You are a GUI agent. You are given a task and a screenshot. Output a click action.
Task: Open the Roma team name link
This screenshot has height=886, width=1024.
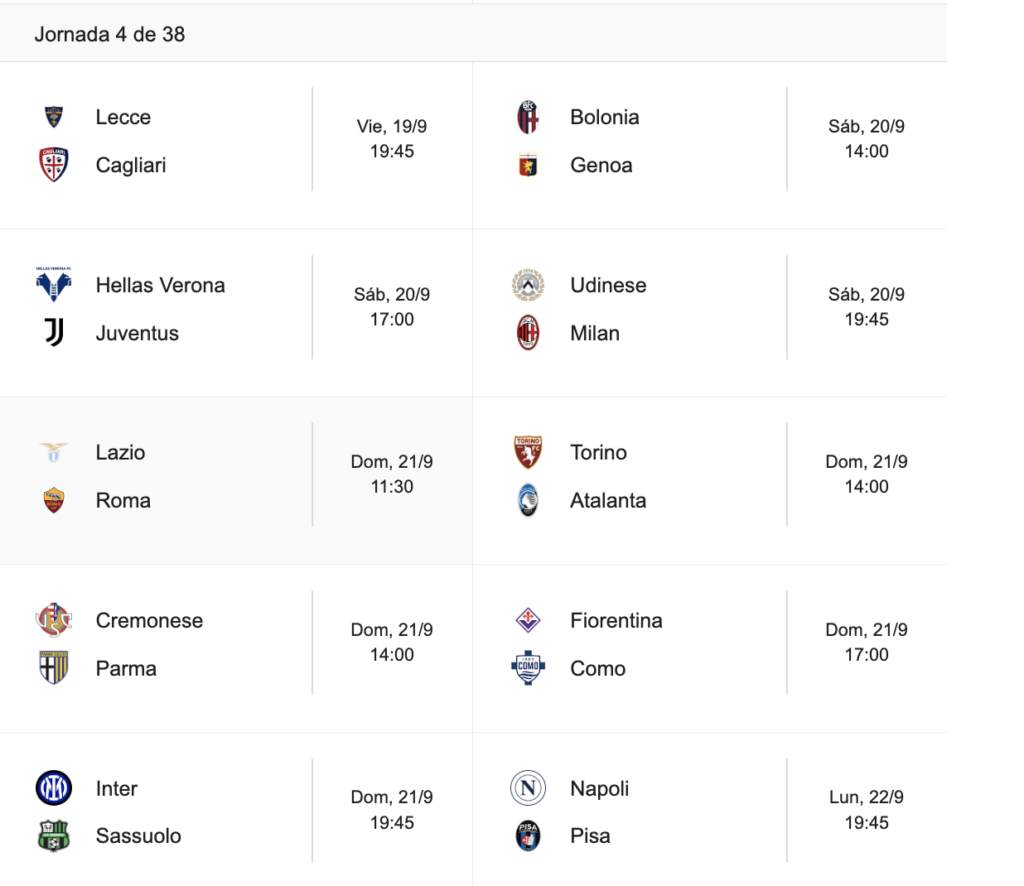coord(123,500)
